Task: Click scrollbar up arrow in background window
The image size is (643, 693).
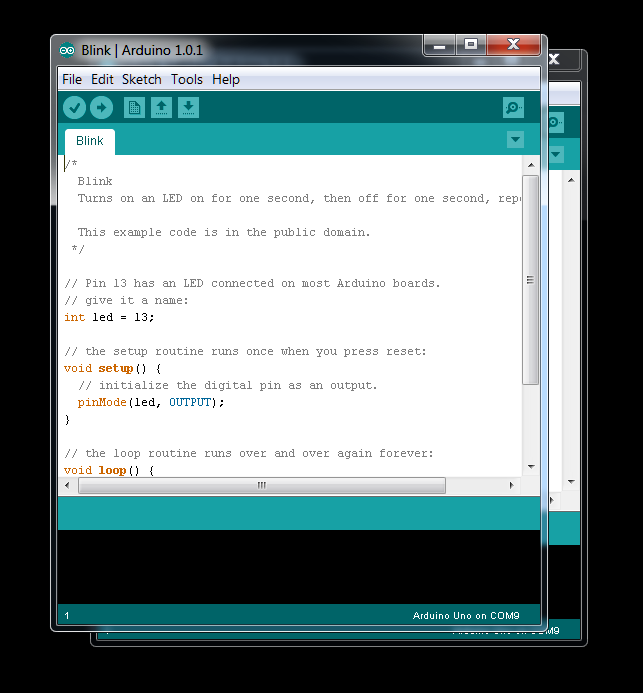Action: (571, 180)
